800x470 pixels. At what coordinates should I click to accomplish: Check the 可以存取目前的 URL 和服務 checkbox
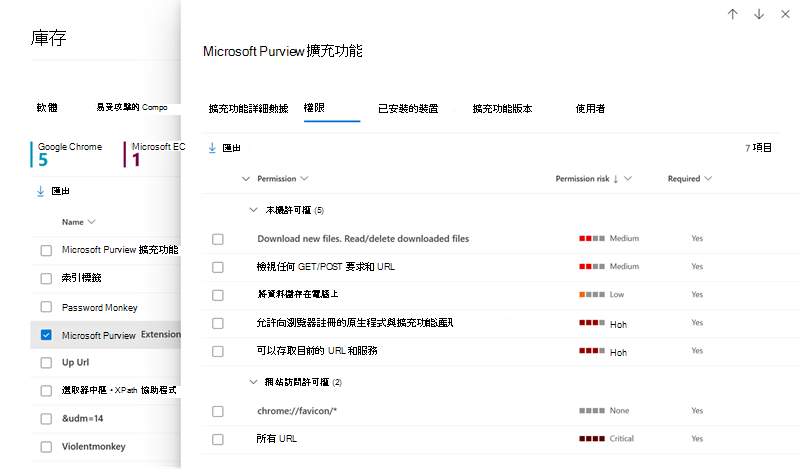tap(218, 351)
